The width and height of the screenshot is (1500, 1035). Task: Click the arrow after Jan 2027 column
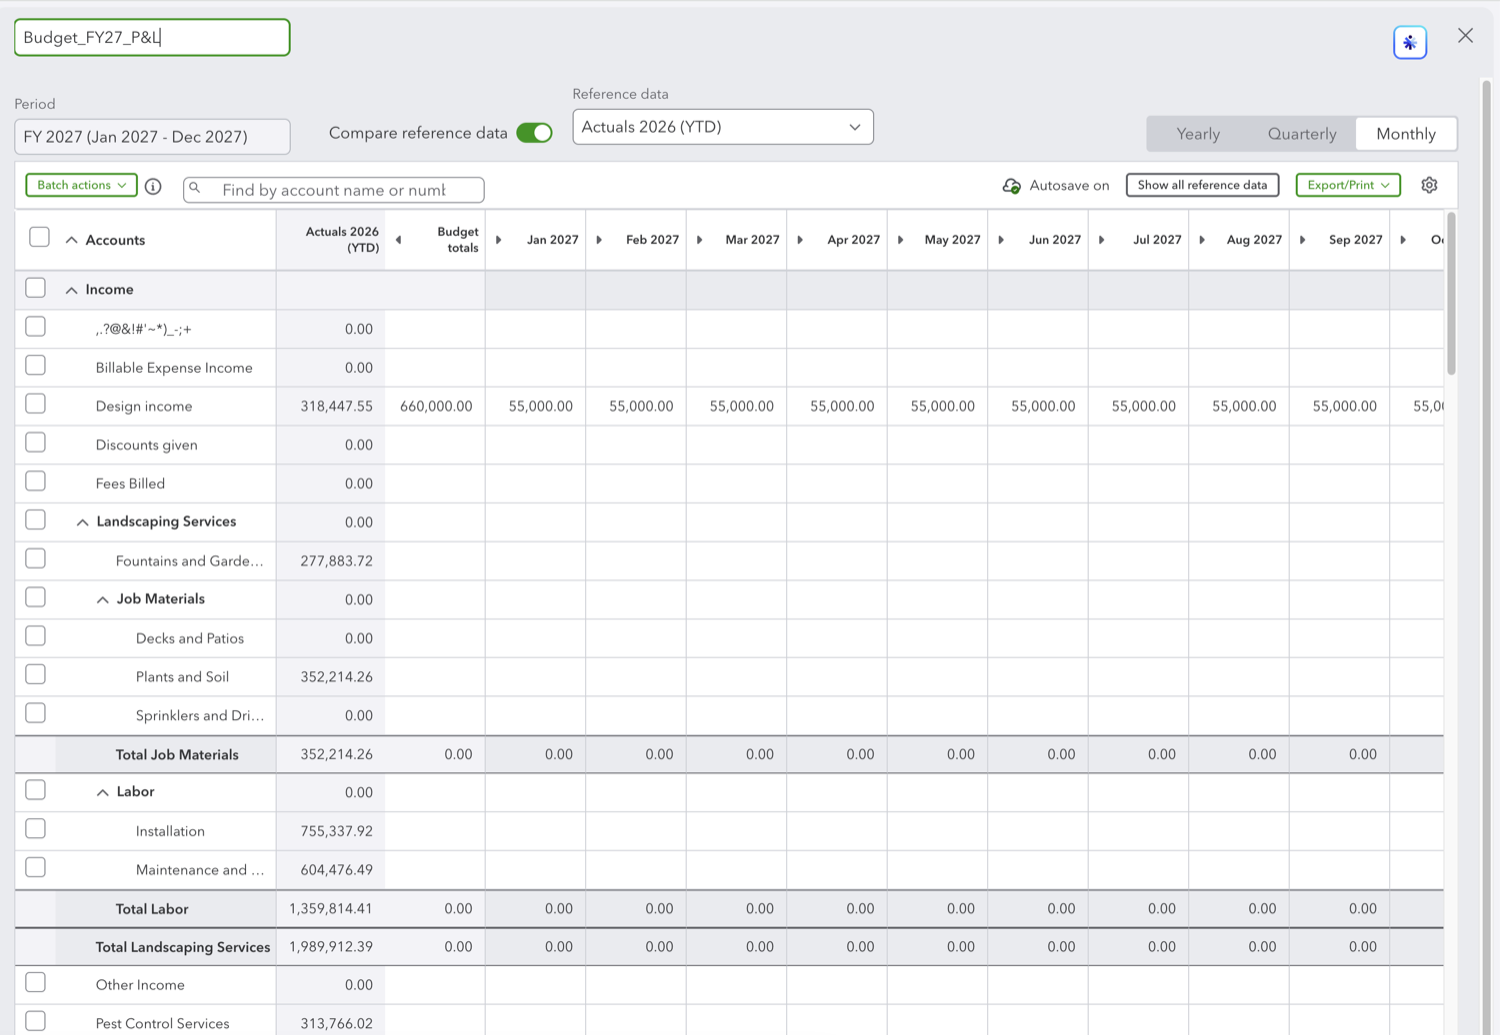pyautogui.click(x=599, y=240)
